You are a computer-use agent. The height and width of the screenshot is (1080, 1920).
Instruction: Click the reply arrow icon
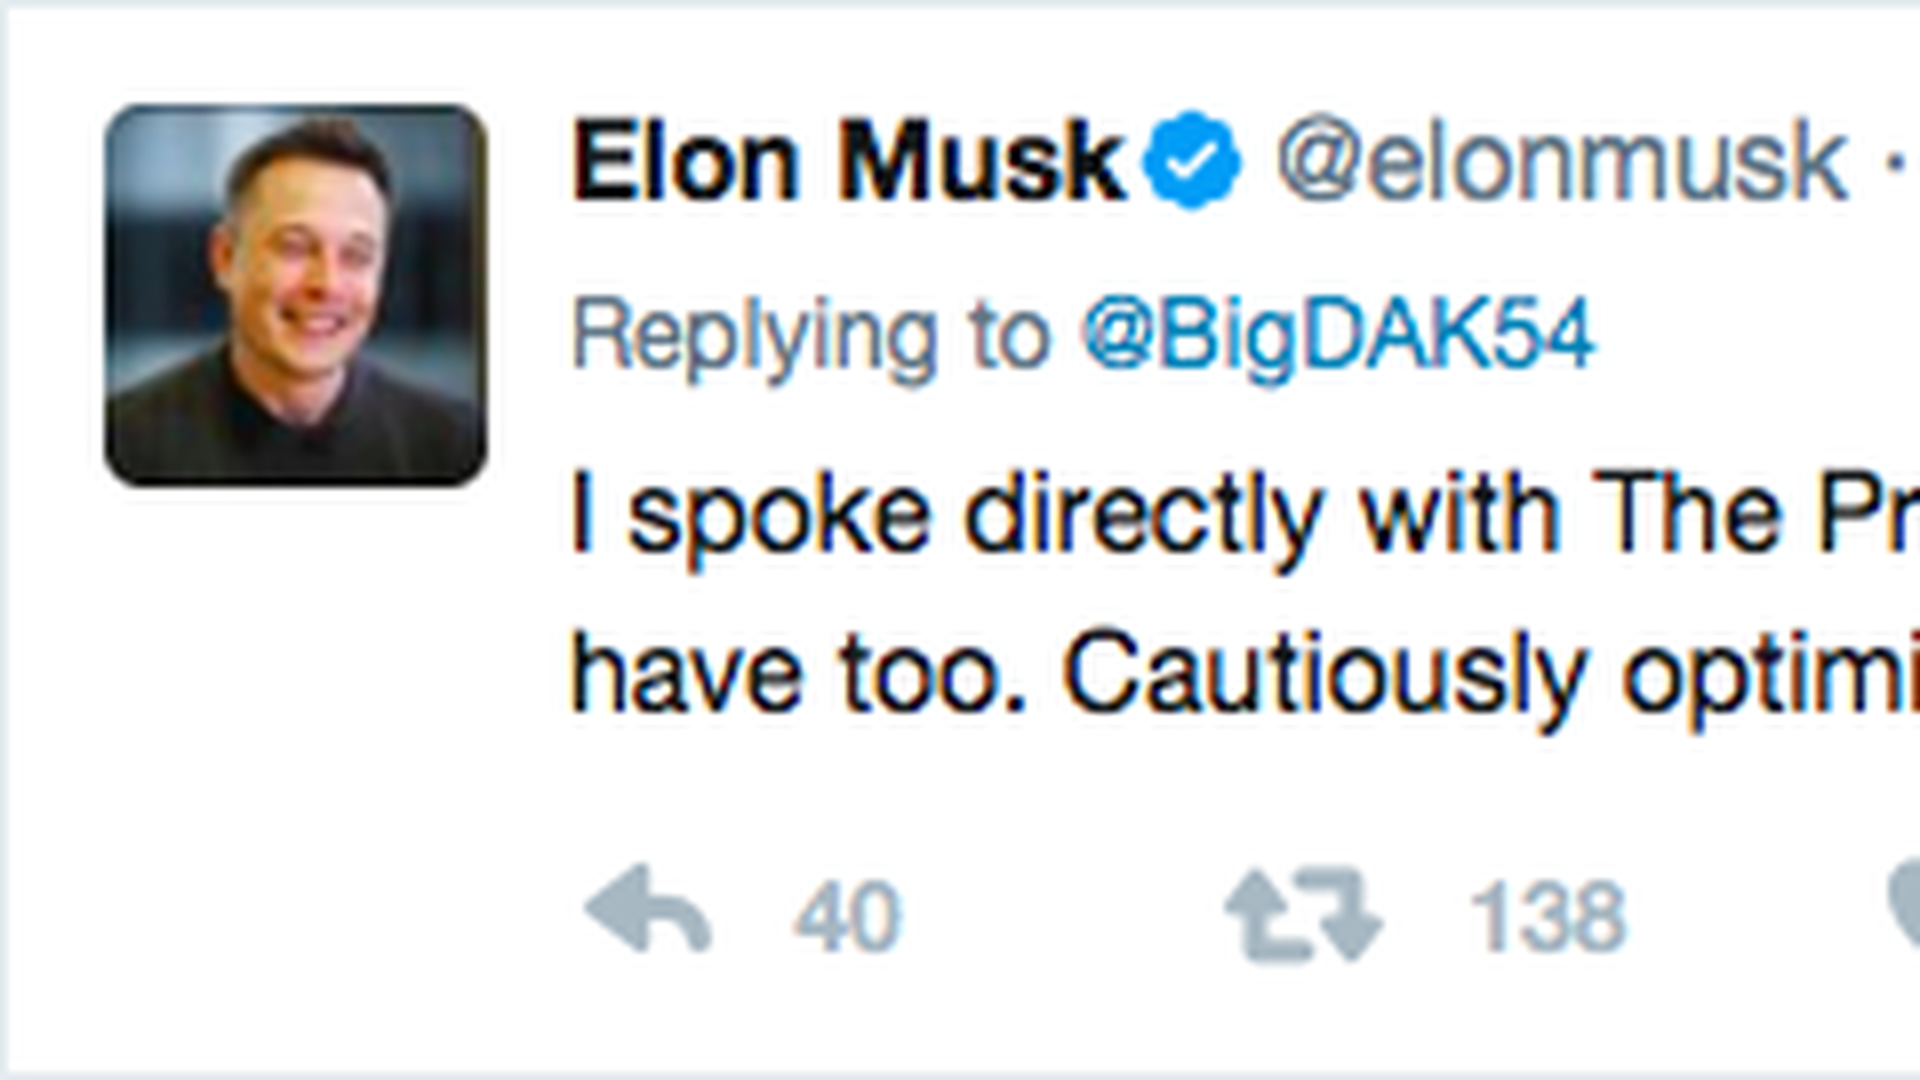(648, 910)
